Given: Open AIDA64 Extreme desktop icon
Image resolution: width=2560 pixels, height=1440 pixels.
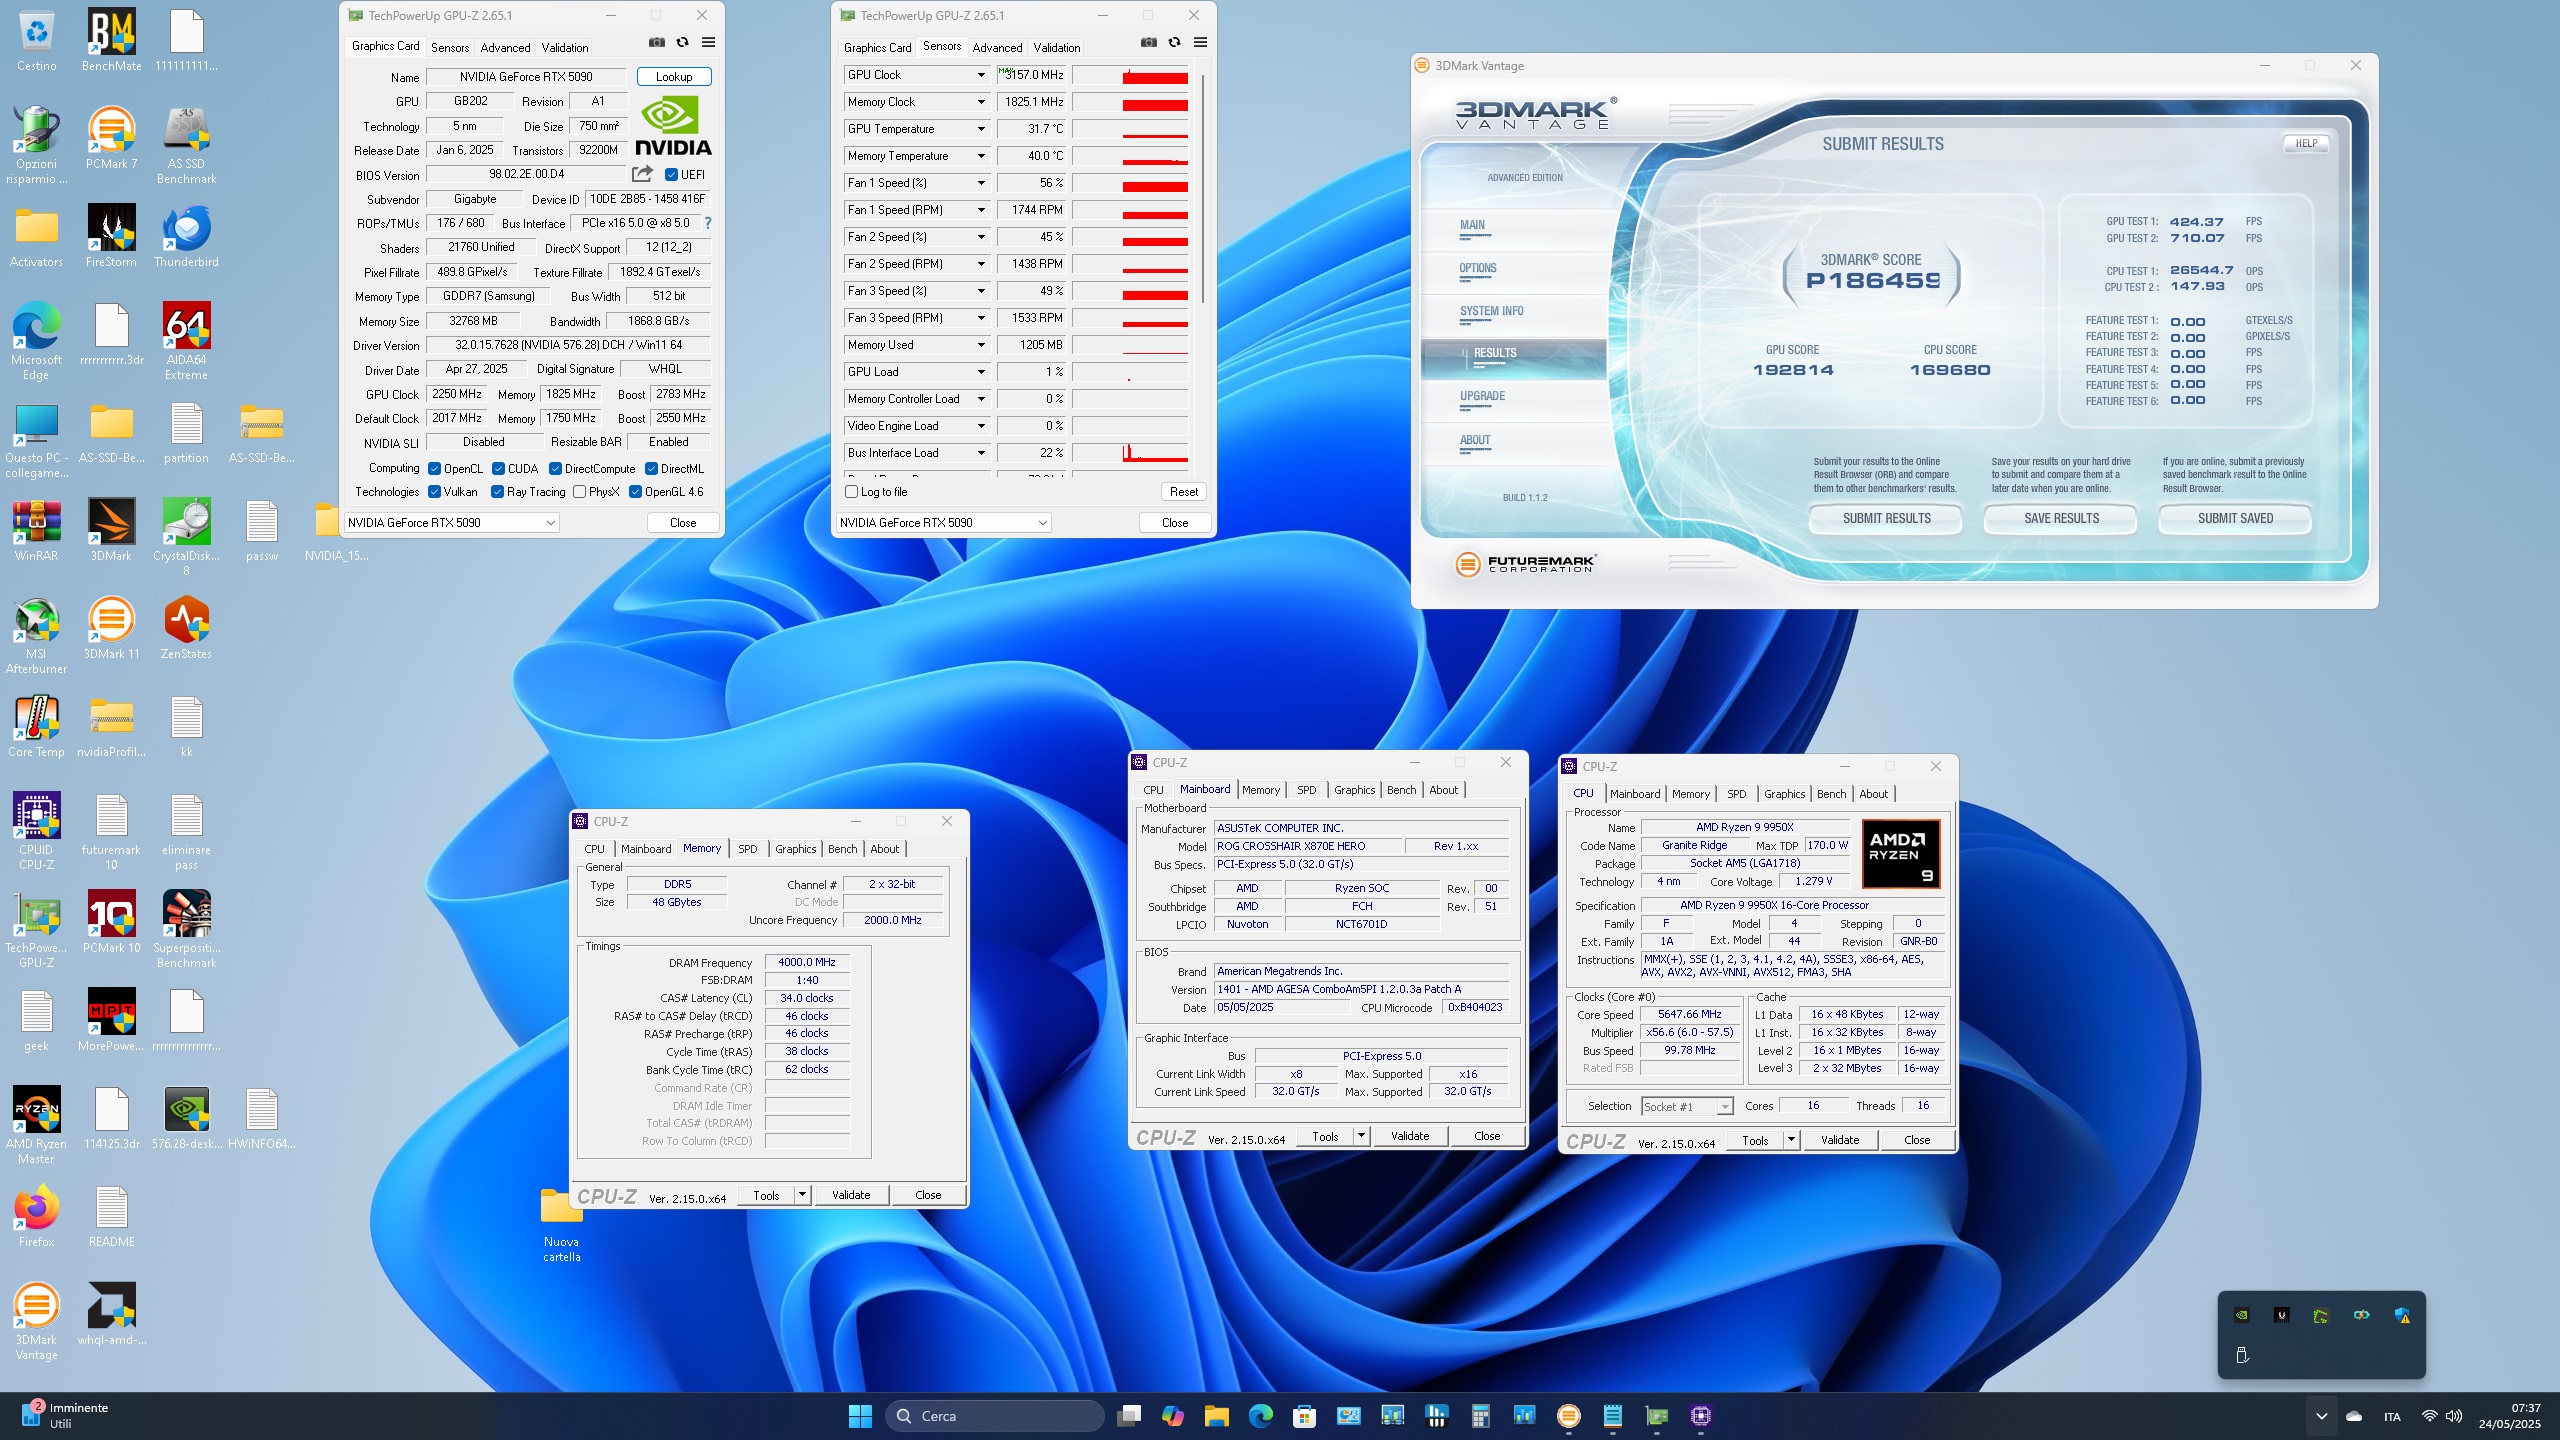Looking at the screenshot, I should click(186, 342).
